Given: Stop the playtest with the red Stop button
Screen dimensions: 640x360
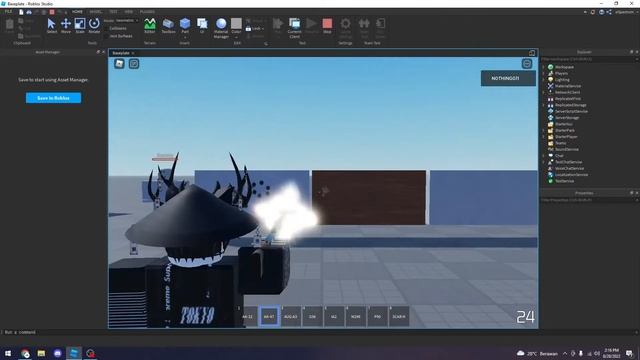Looking at the screenshot, I should click(327, 24).
